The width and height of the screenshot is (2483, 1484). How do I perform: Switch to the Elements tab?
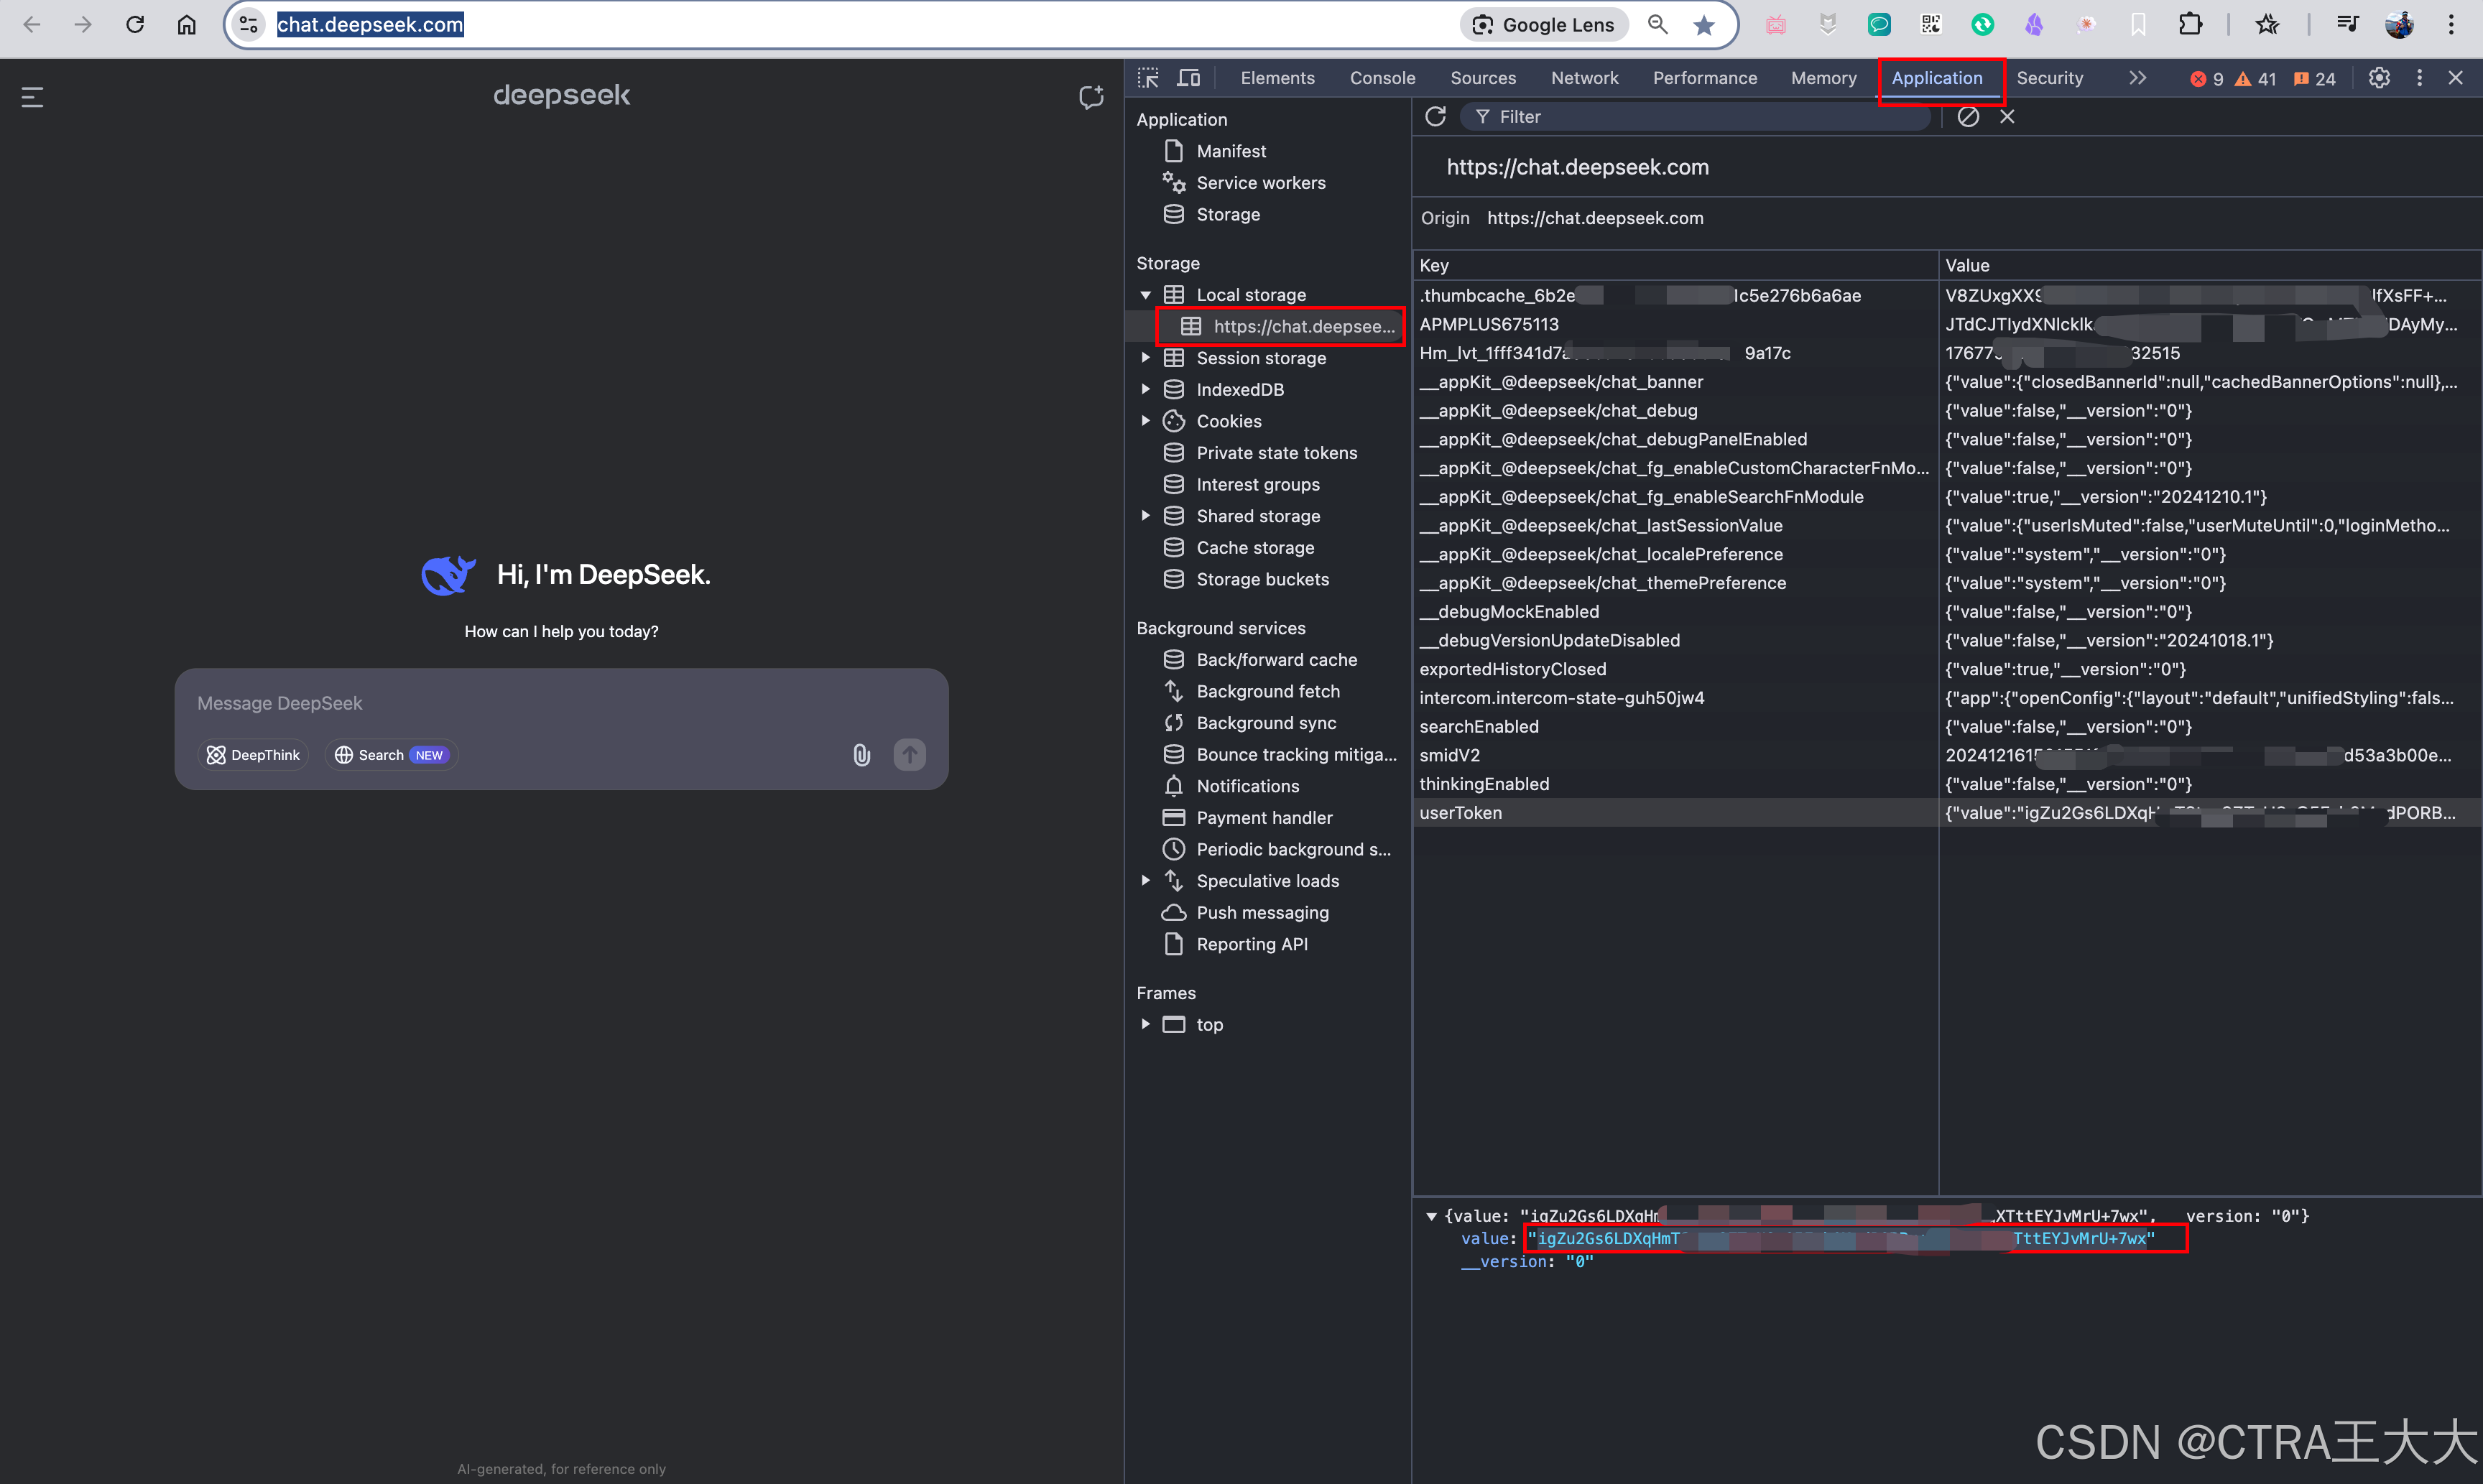point(1277,78)
